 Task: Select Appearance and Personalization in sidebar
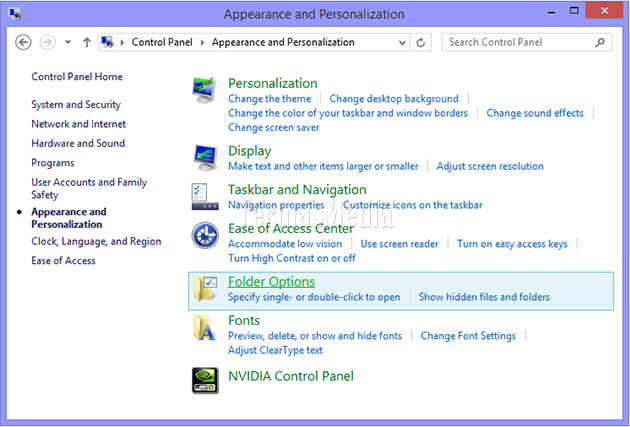(69, 218)
